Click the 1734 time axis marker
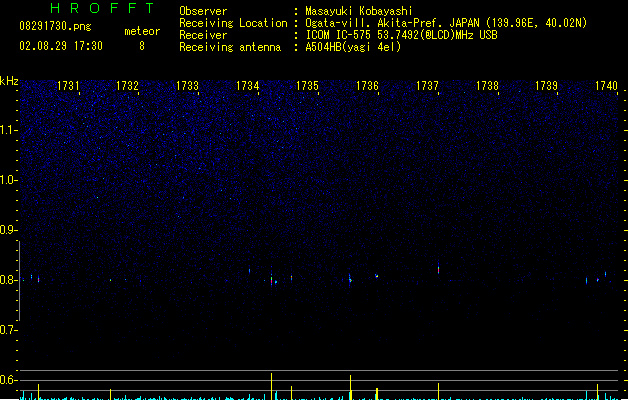Viewport: 629px width, 400px height. tap(248, 86)
